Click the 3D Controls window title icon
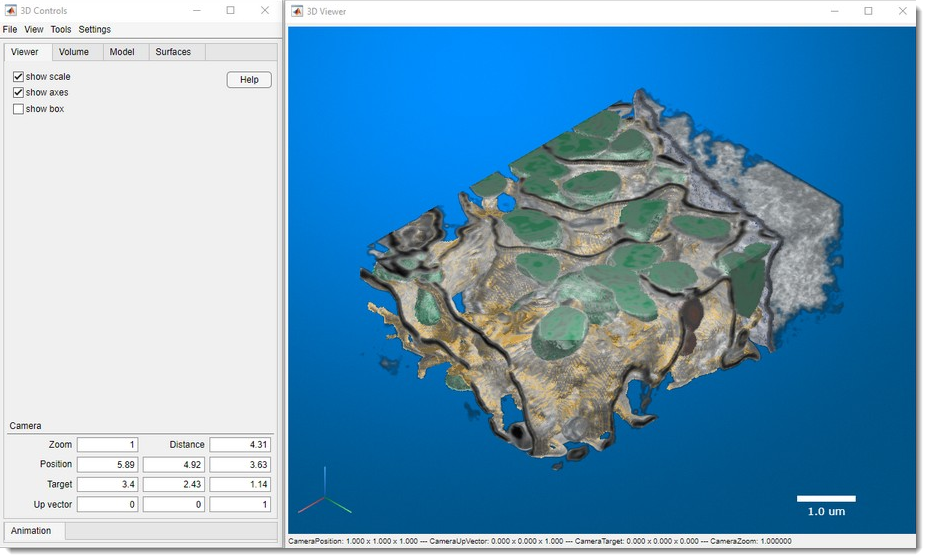This screenshot has height=560, width=928. click(12, 10)
